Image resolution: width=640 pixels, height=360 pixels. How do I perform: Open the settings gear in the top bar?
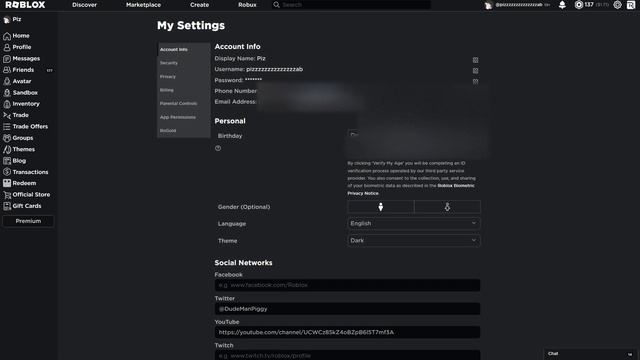[617, 5]
